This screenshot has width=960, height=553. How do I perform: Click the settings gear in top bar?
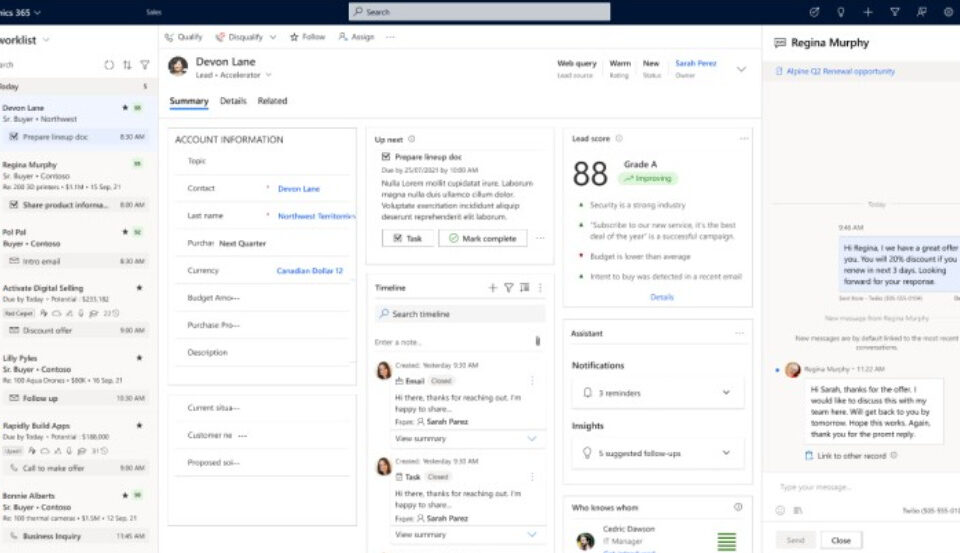click(x=948, y=12)
